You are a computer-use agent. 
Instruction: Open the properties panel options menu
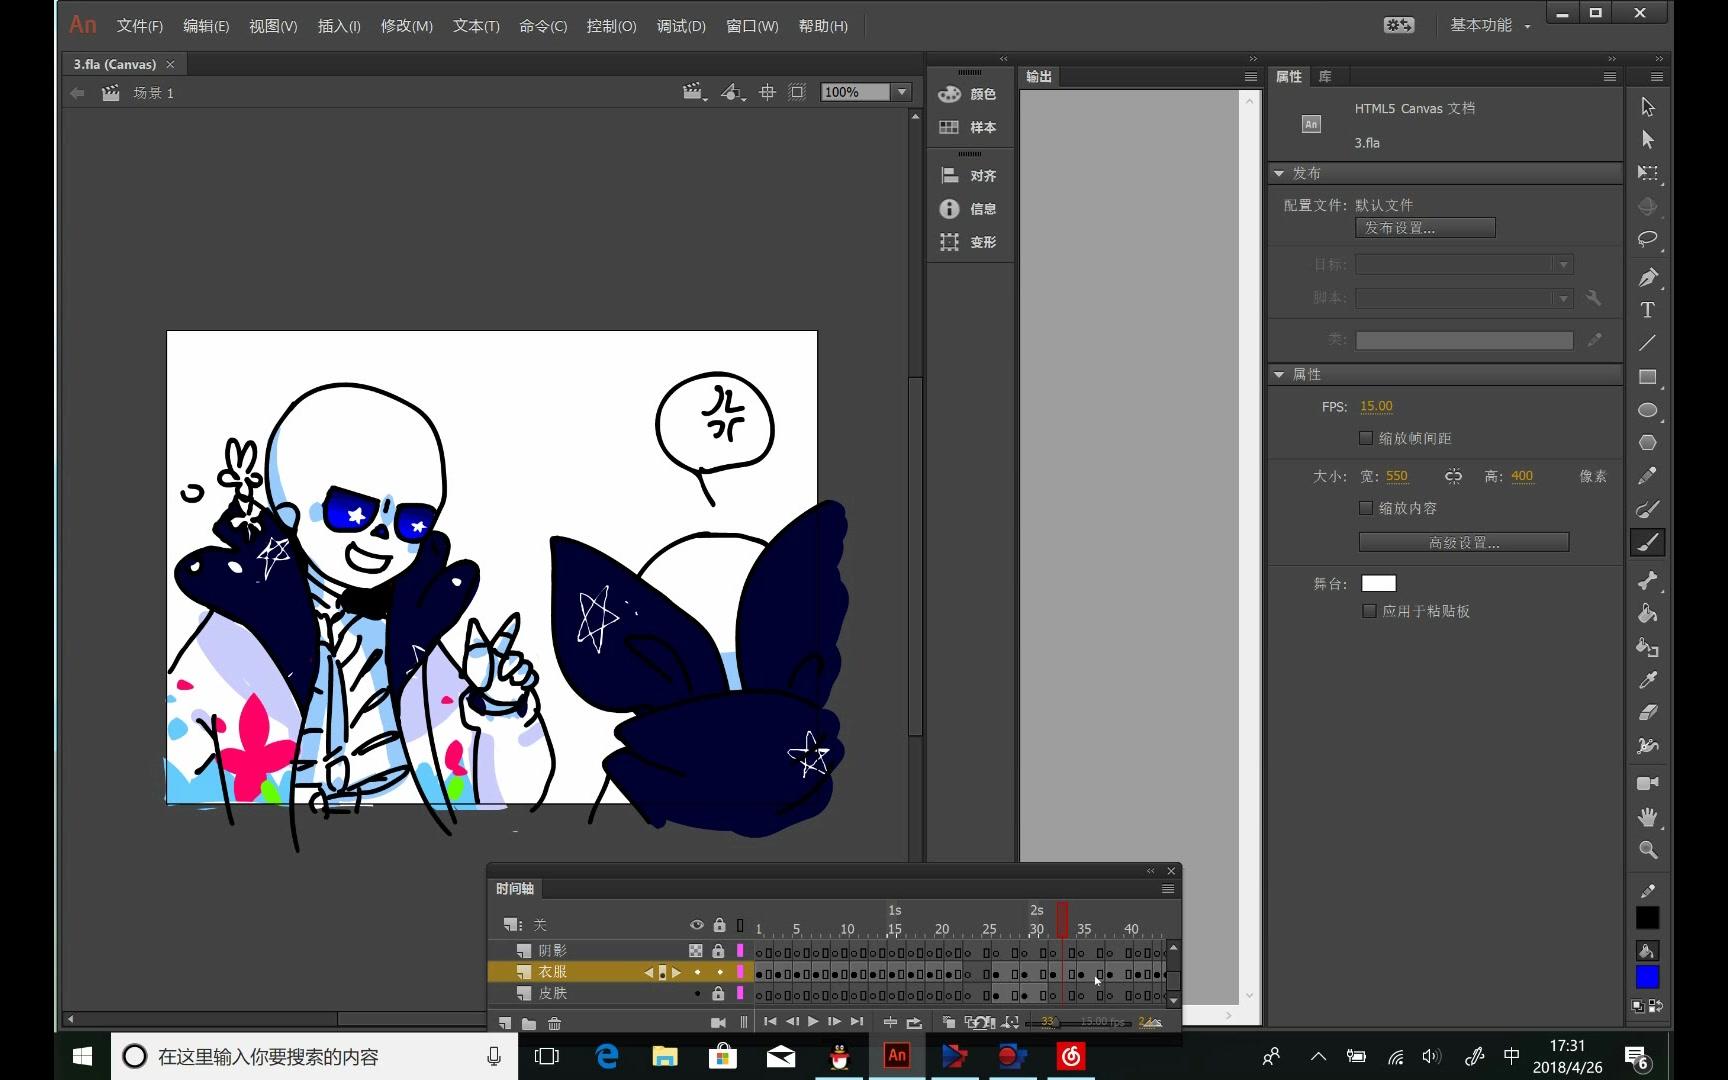[x=1609, y=77]
